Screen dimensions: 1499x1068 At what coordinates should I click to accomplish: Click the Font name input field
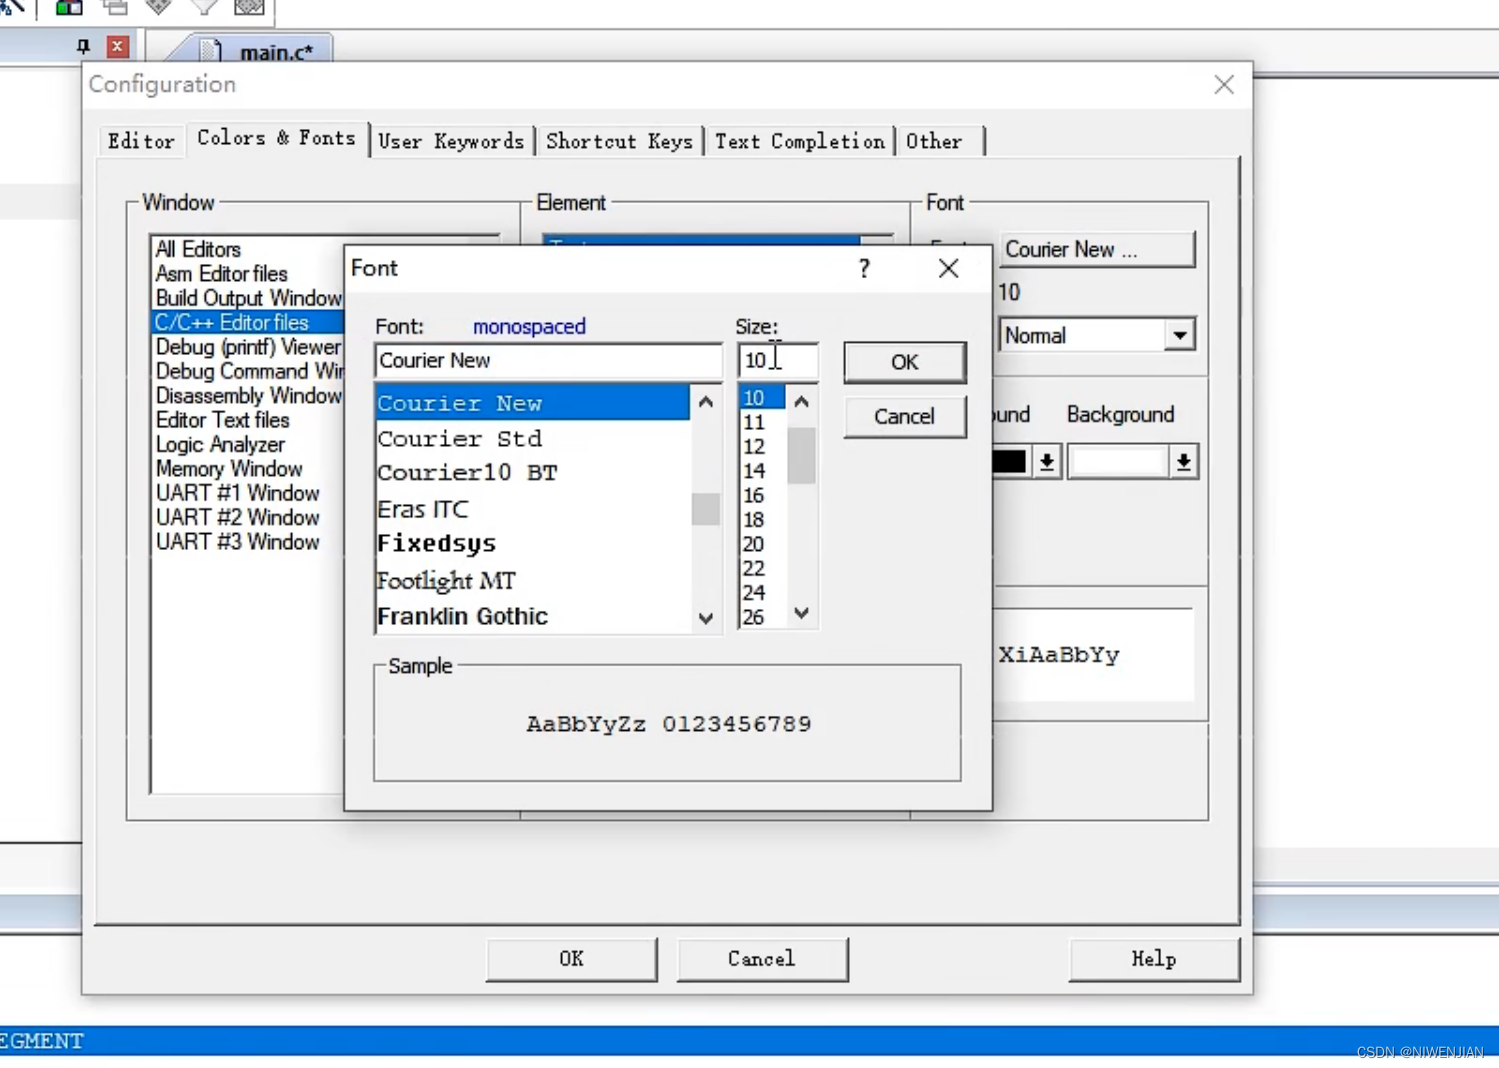pos(548,360)
